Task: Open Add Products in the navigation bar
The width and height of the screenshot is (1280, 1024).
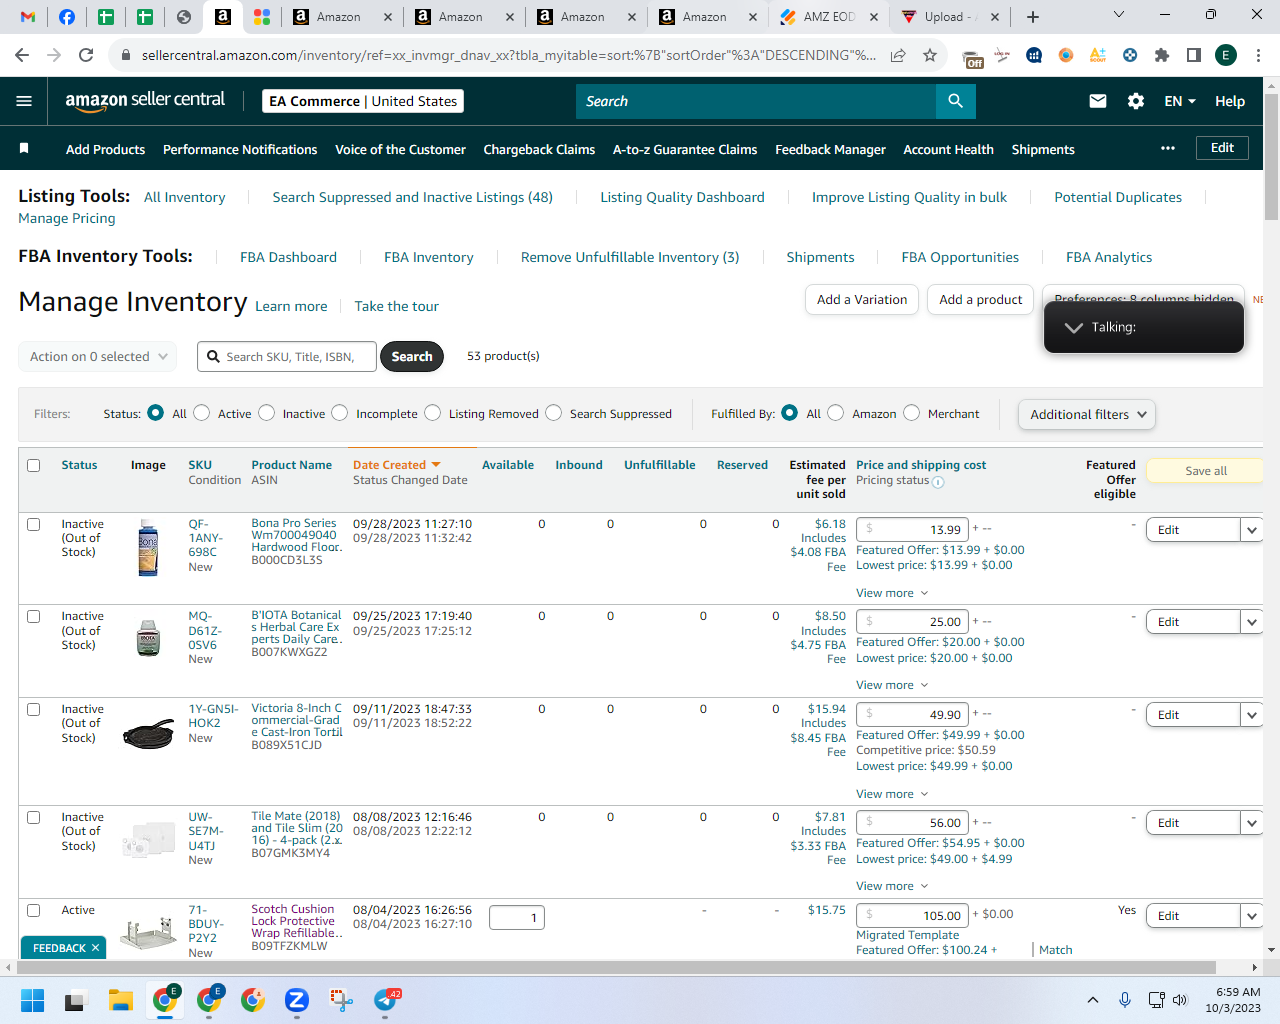Action: pyautogui.click(x=105, y=149)
